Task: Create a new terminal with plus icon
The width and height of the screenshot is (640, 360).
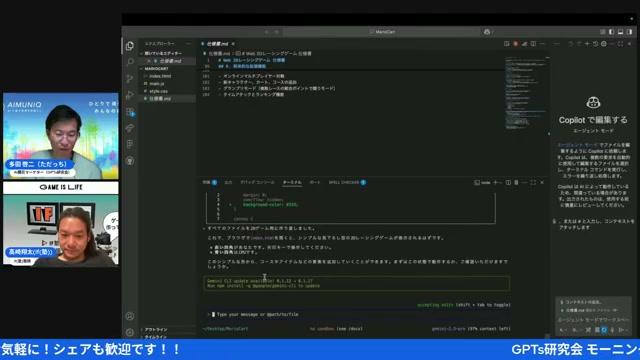Action: point(496,182)
